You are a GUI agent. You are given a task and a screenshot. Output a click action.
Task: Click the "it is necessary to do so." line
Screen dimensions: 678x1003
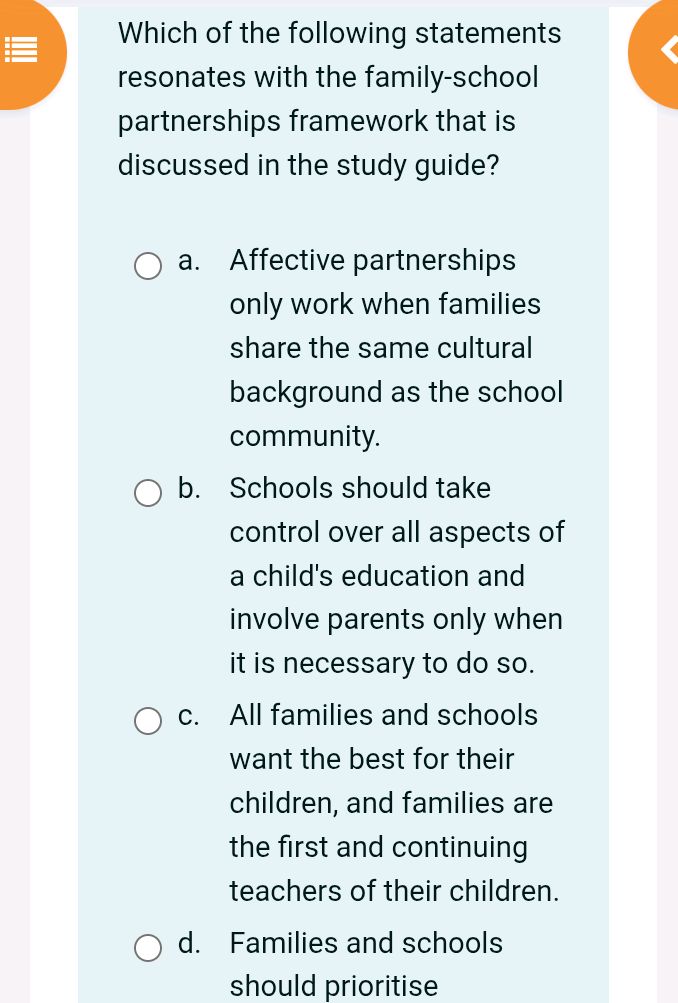382,663
